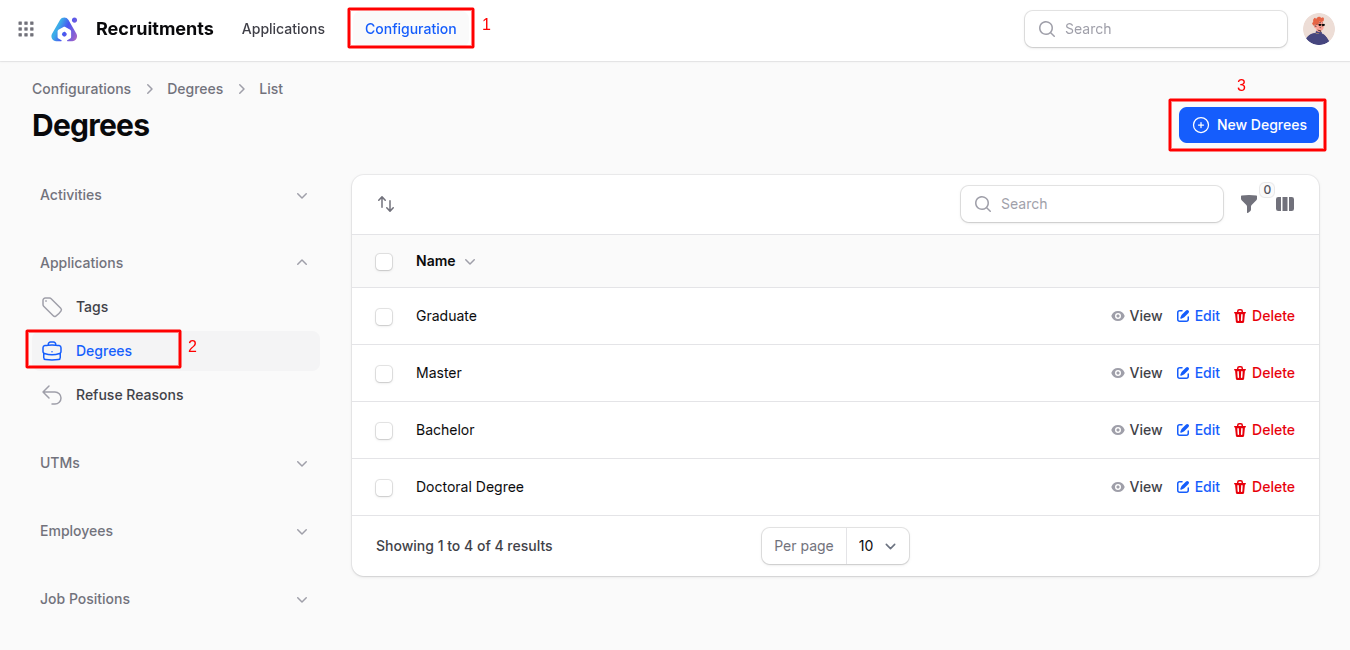Click the reorder records arrows icon
Screen dimensions: 1350x650
(x=386, y=204)
